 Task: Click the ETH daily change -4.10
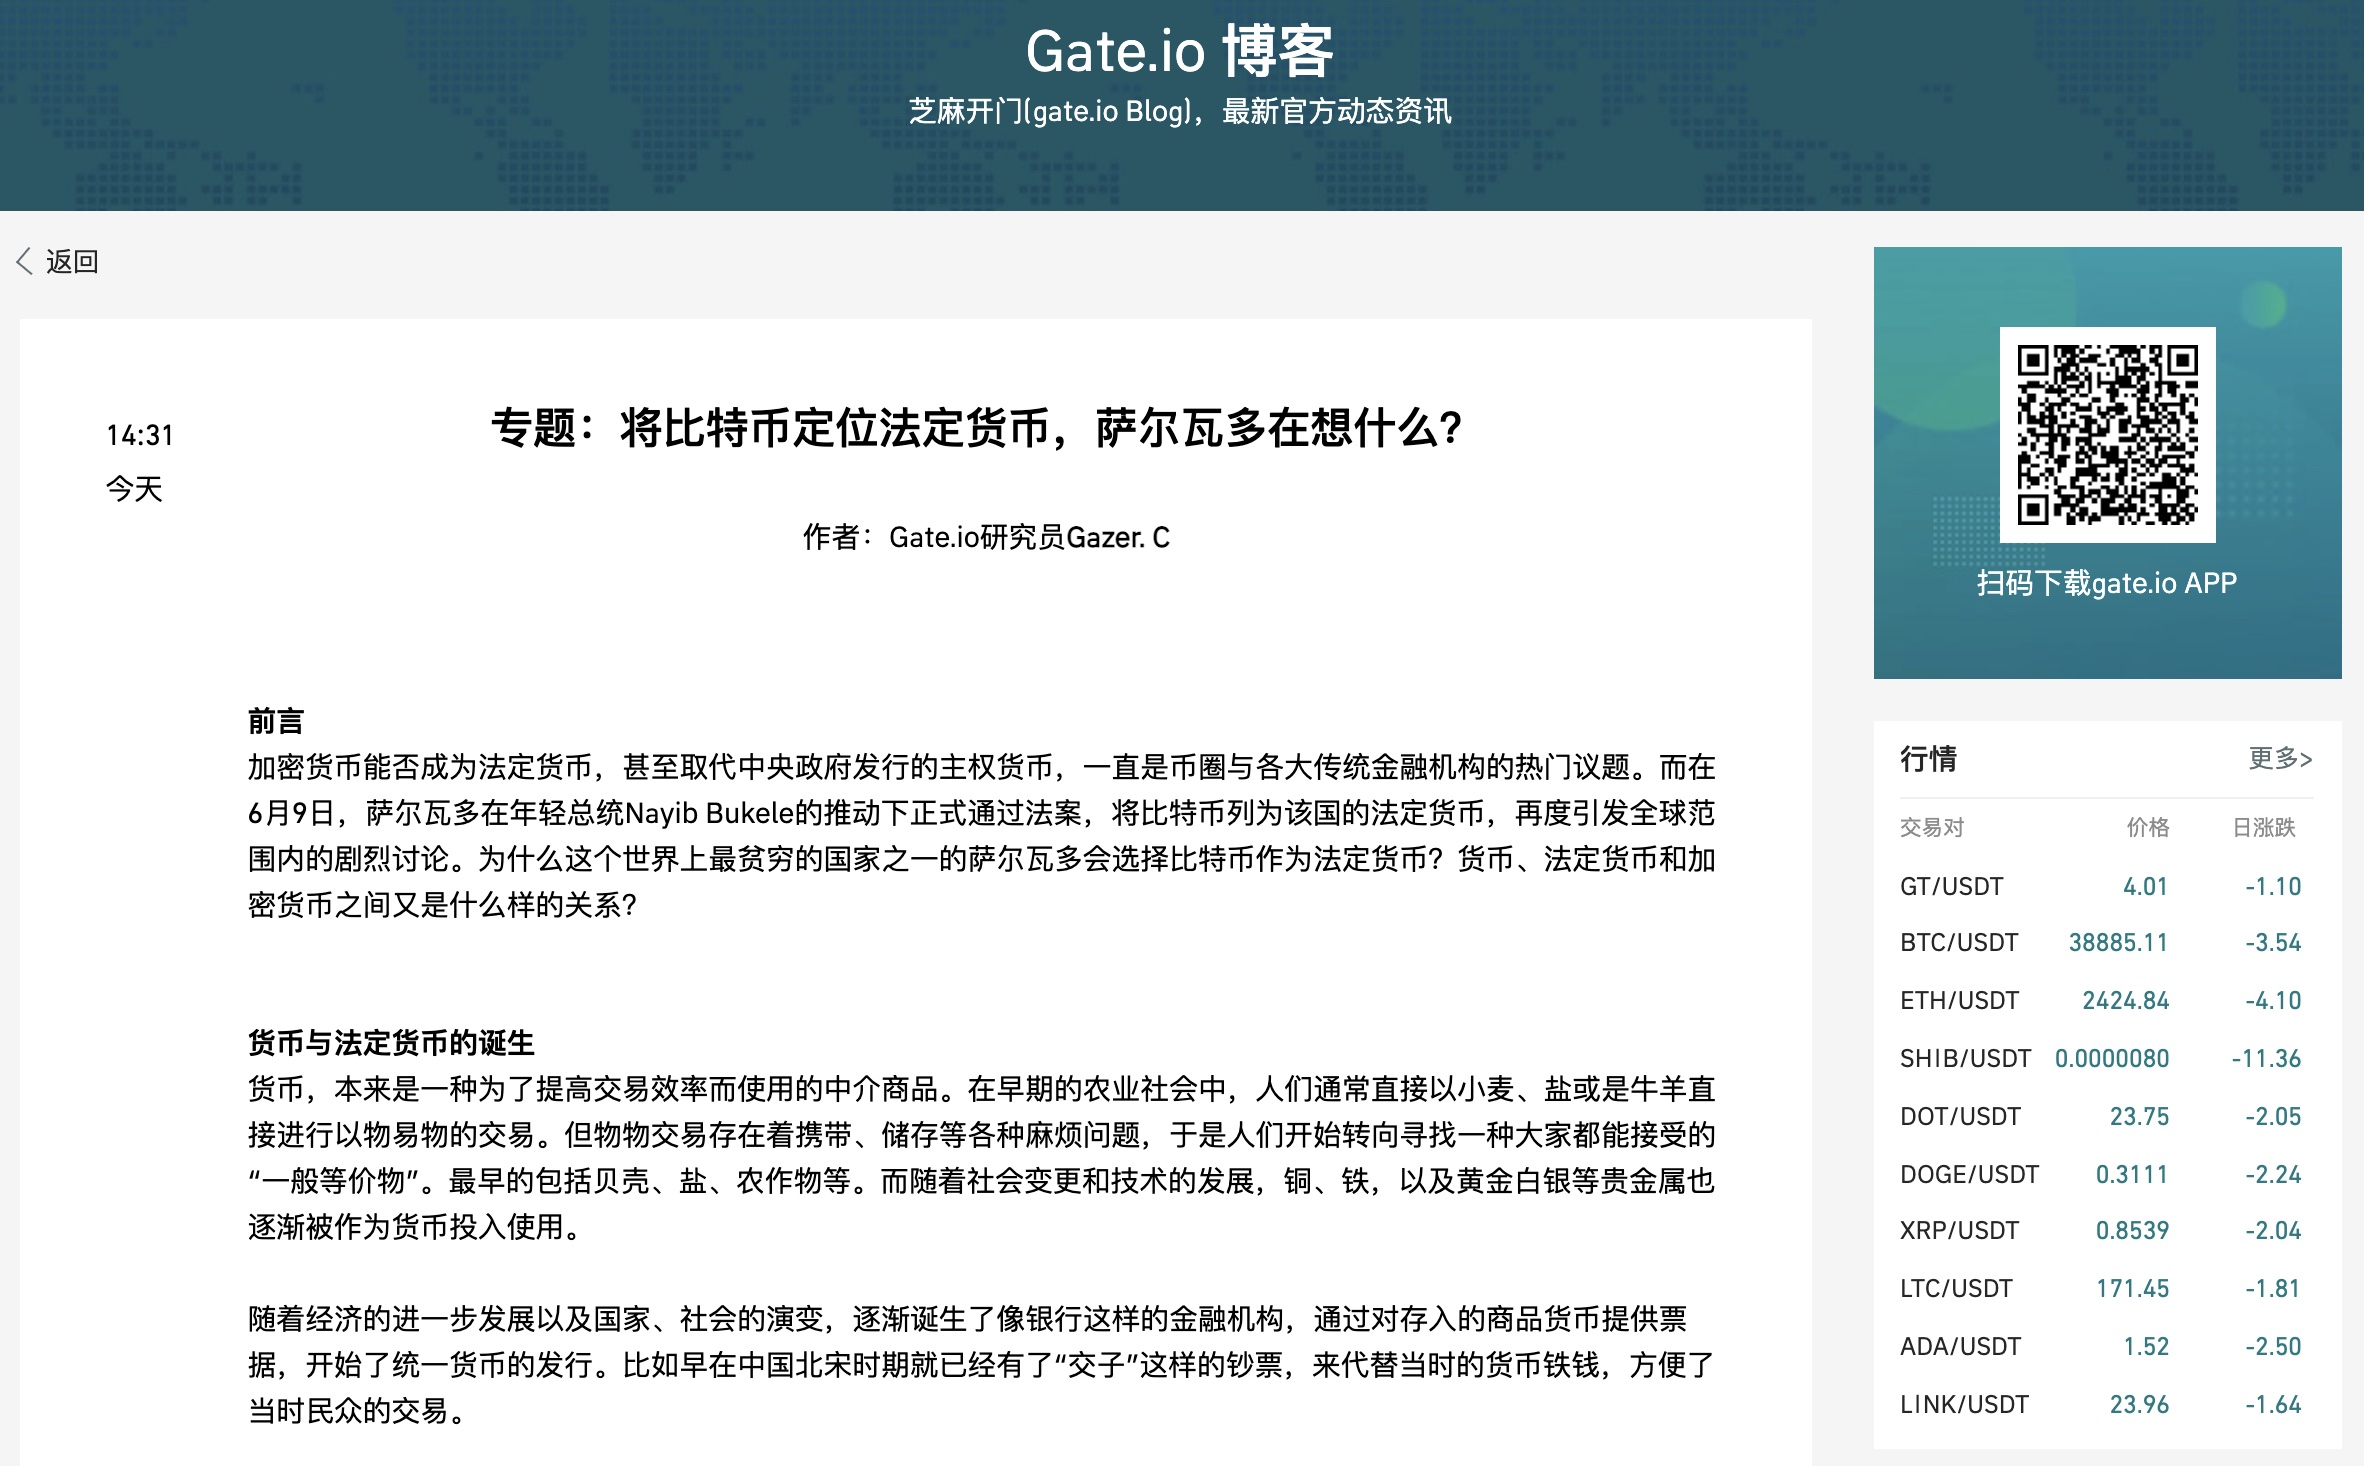pos(2273,1001)
